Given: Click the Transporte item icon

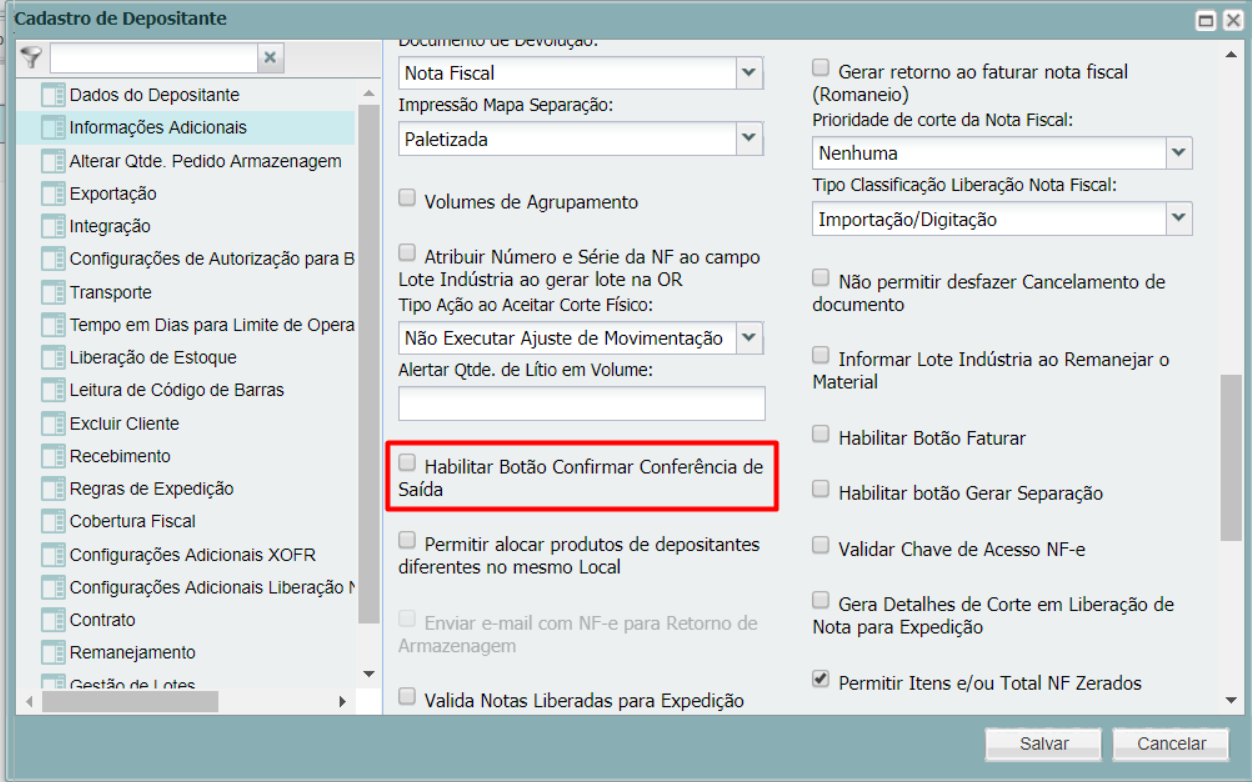Looking at the screenshot, I should pos(53,293).
